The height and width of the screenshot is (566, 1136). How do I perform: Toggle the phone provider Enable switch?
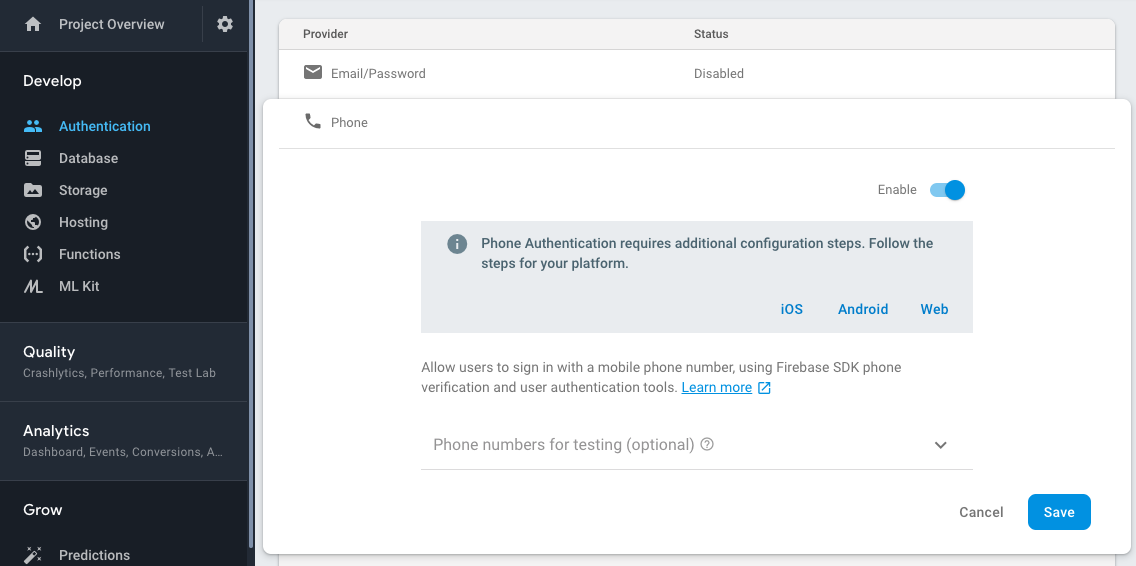point(947,190)
